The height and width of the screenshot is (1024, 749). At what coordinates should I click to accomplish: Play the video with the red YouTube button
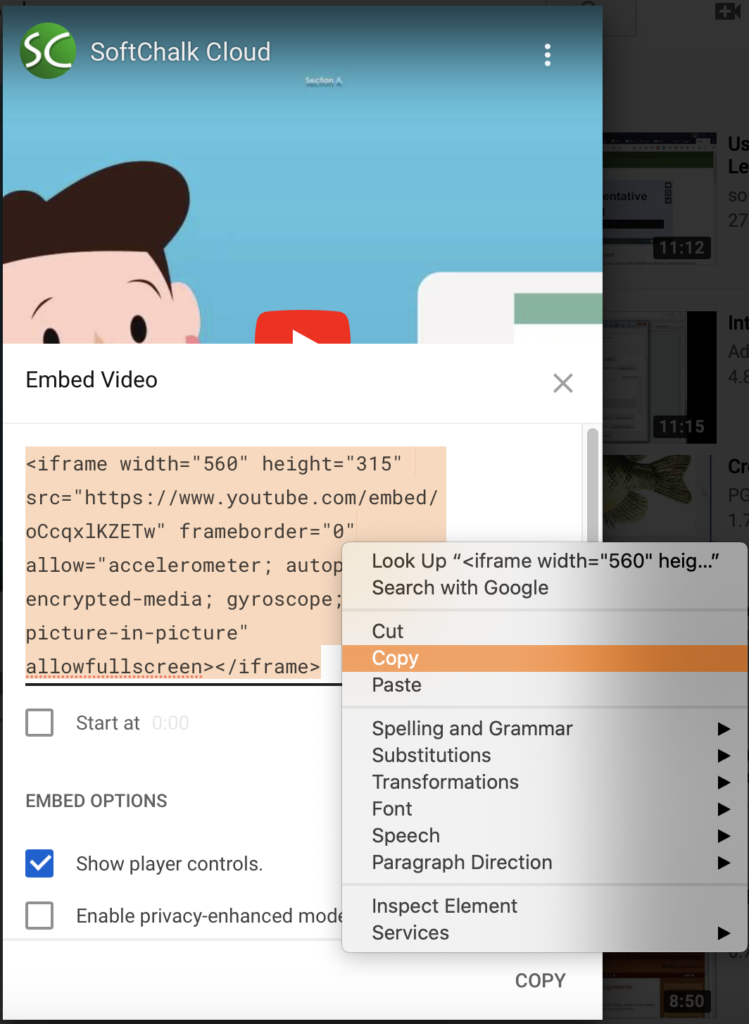point(302,328)
